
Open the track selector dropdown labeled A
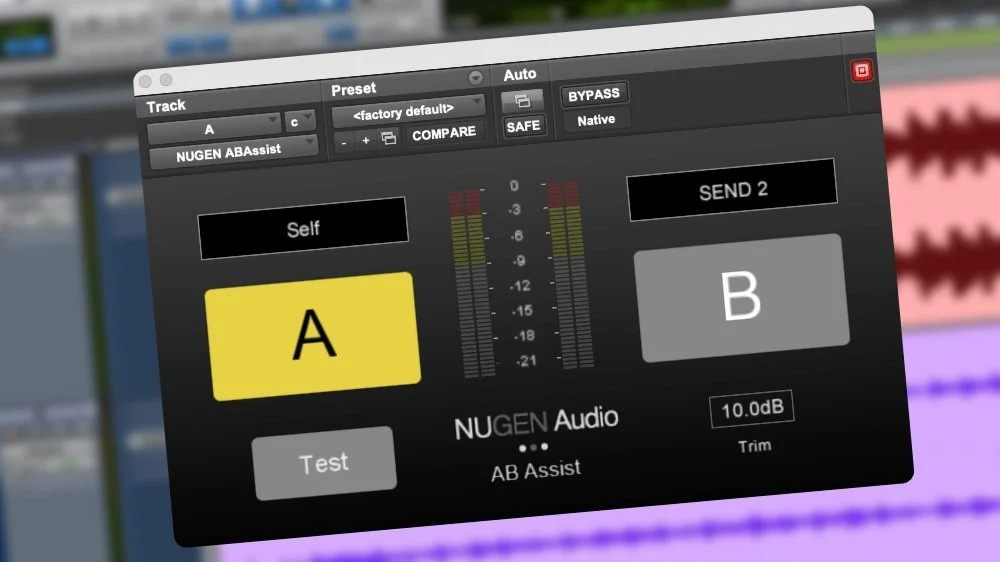point(213,128)
